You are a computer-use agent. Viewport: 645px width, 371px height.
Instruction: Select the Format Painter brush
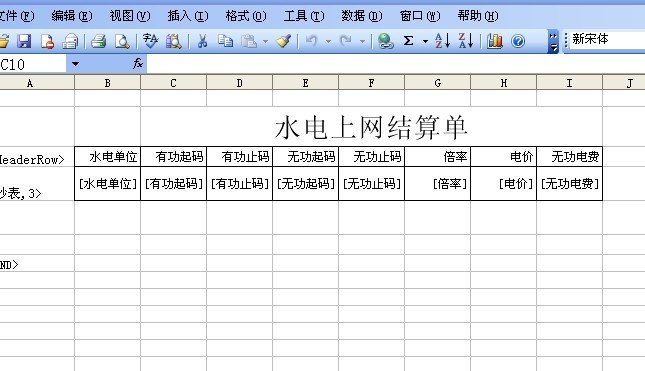[x=283, y=41]
